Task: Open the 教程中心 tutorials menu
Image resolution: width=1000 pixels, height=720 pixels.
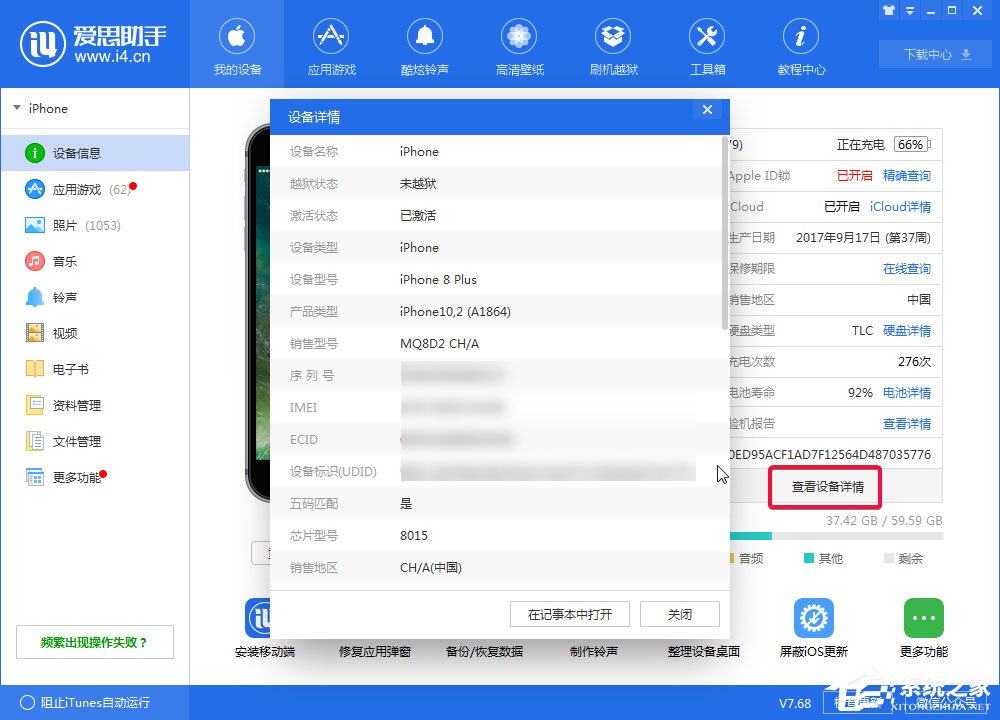Action: tap(800, 45)
